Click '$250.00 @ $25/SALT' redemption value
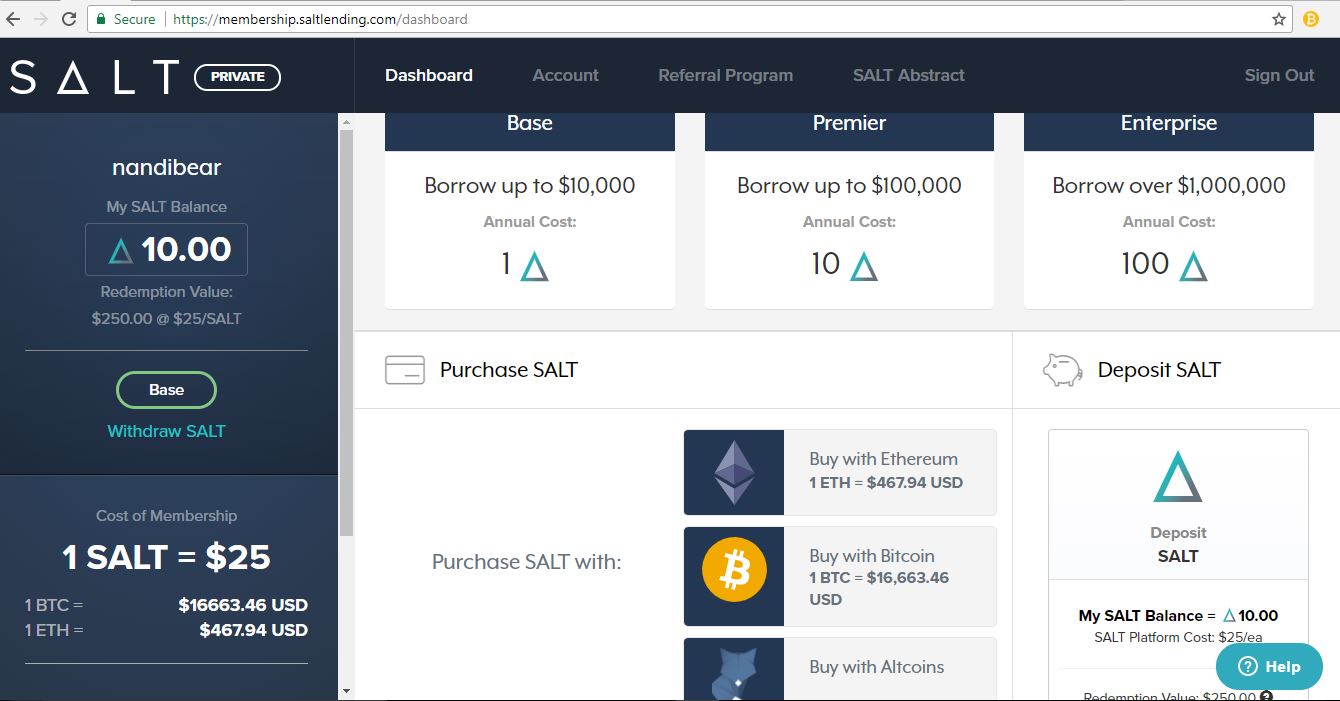The width and height of the screenshot is (1340, 701). [x=166, y=319]
